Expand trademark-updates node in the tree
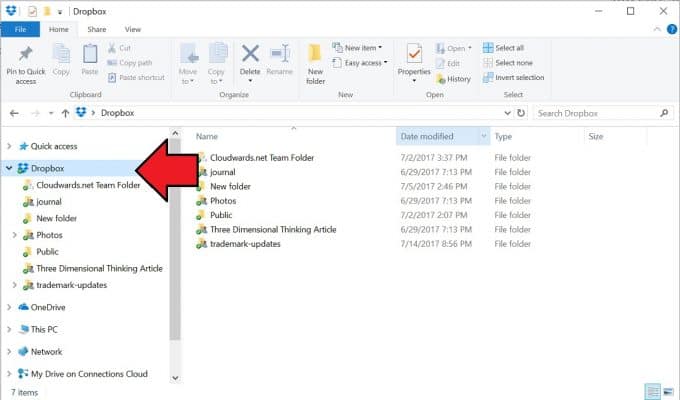This screenshot has height=400, width=680. click(14, 285)
